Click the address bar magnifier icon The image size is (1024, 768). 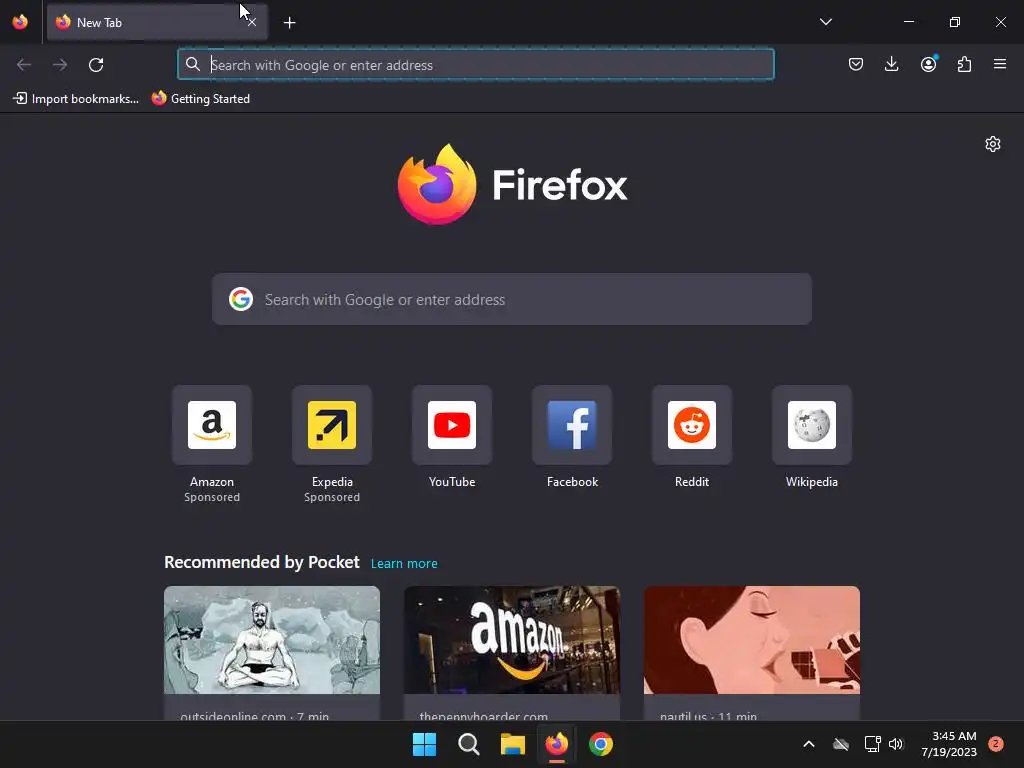tap(193, 64)
